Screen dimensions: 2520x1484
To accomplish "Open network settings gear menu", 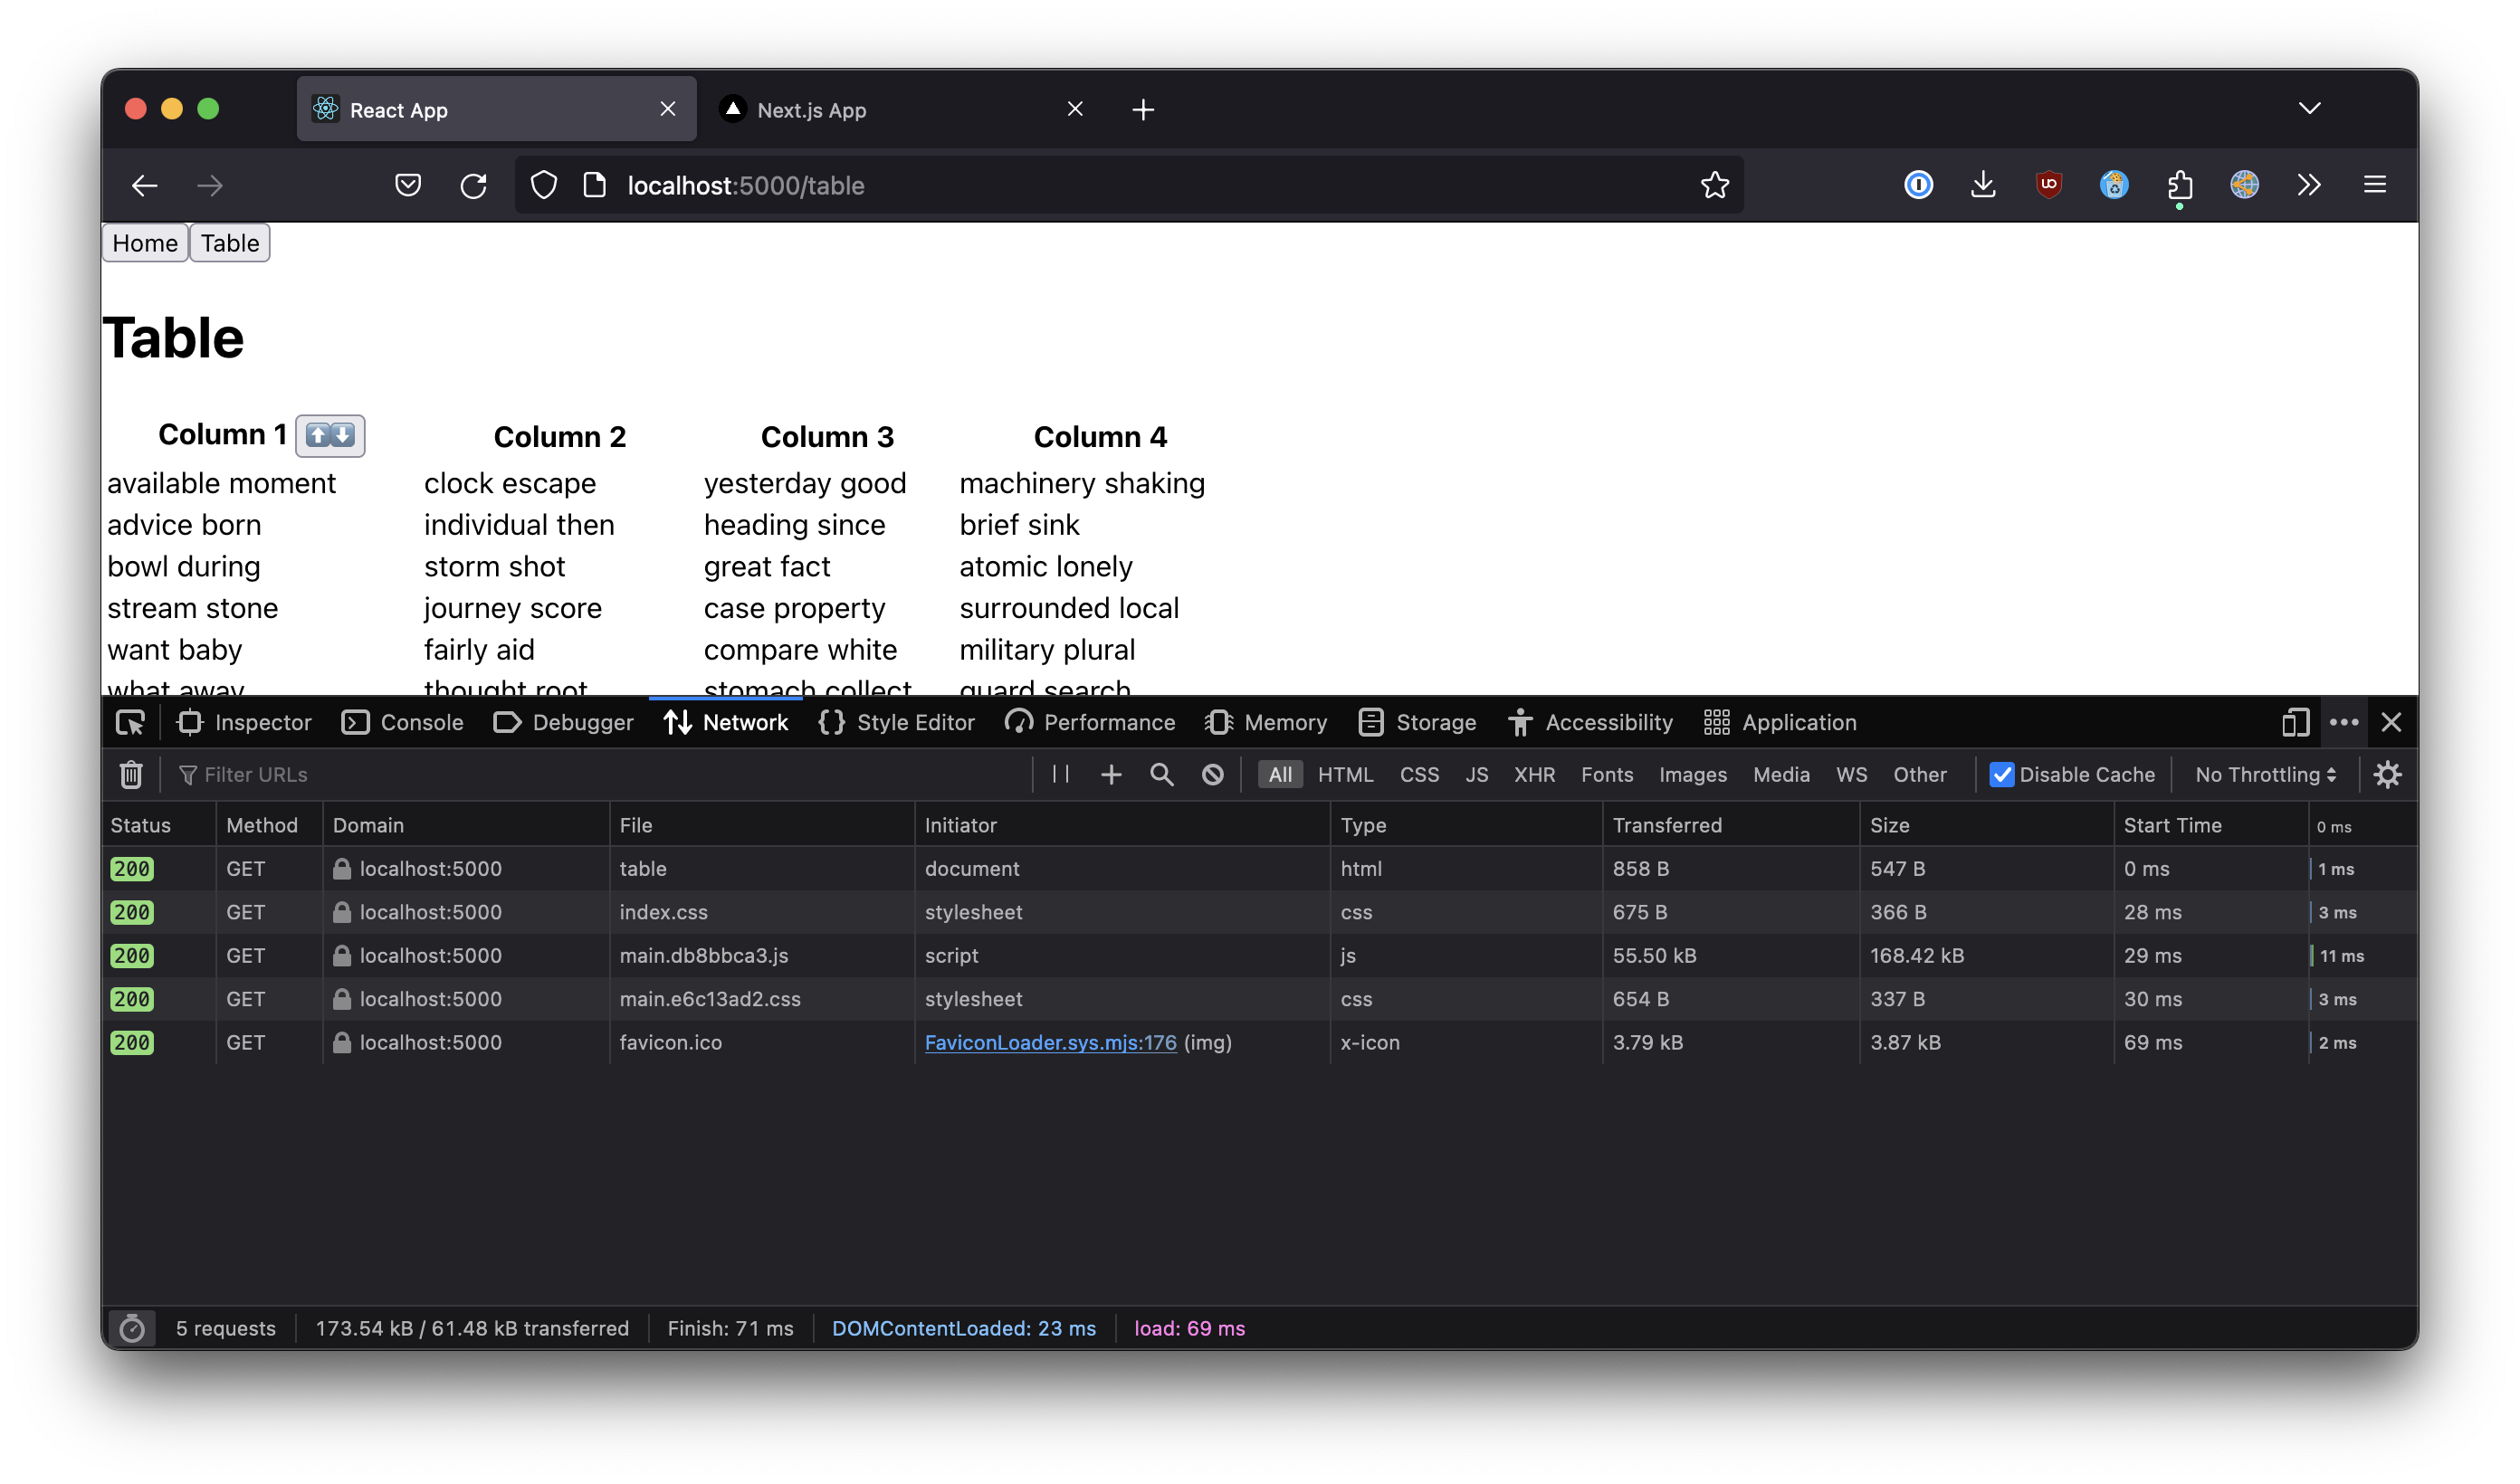I will point(2387,774).
